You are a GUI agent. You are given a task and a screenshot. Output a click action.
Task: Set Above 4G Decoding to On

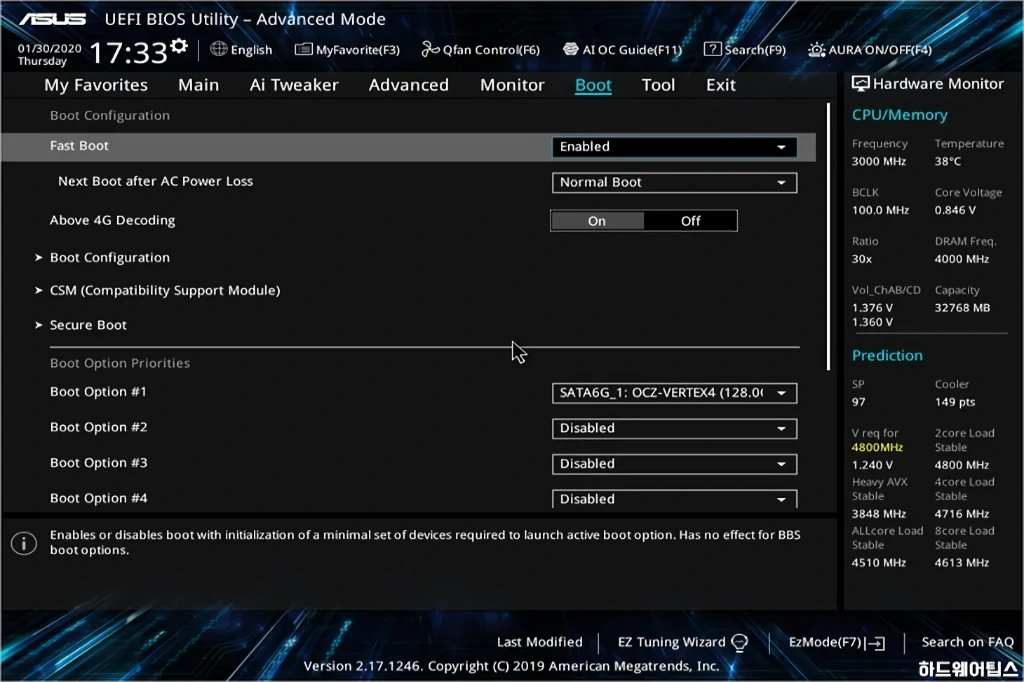(597, 221)
